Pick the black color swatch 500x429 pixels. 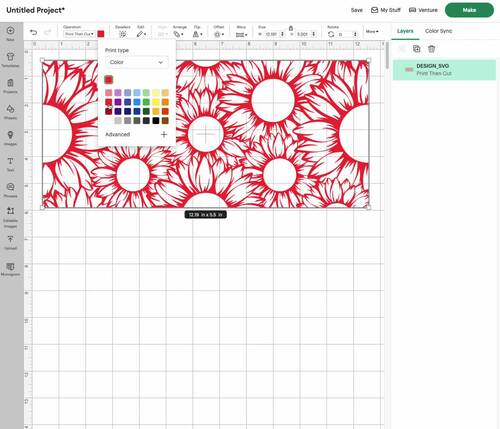(x=156, y=121)
